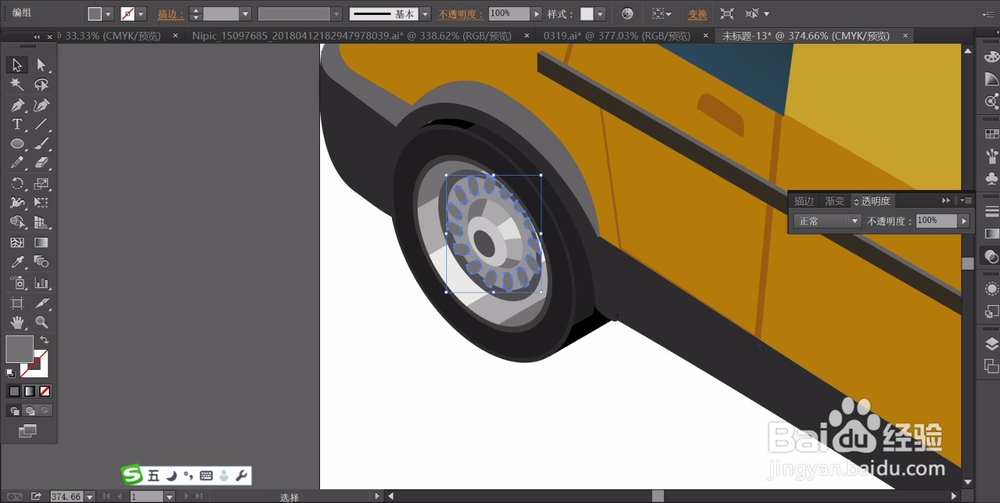Pick the Type tool

(17, 124)
